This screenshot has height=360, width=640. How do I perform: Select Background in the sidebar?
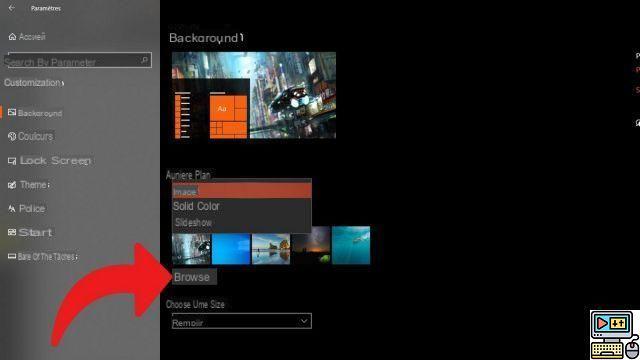click(x=35, y=113)
